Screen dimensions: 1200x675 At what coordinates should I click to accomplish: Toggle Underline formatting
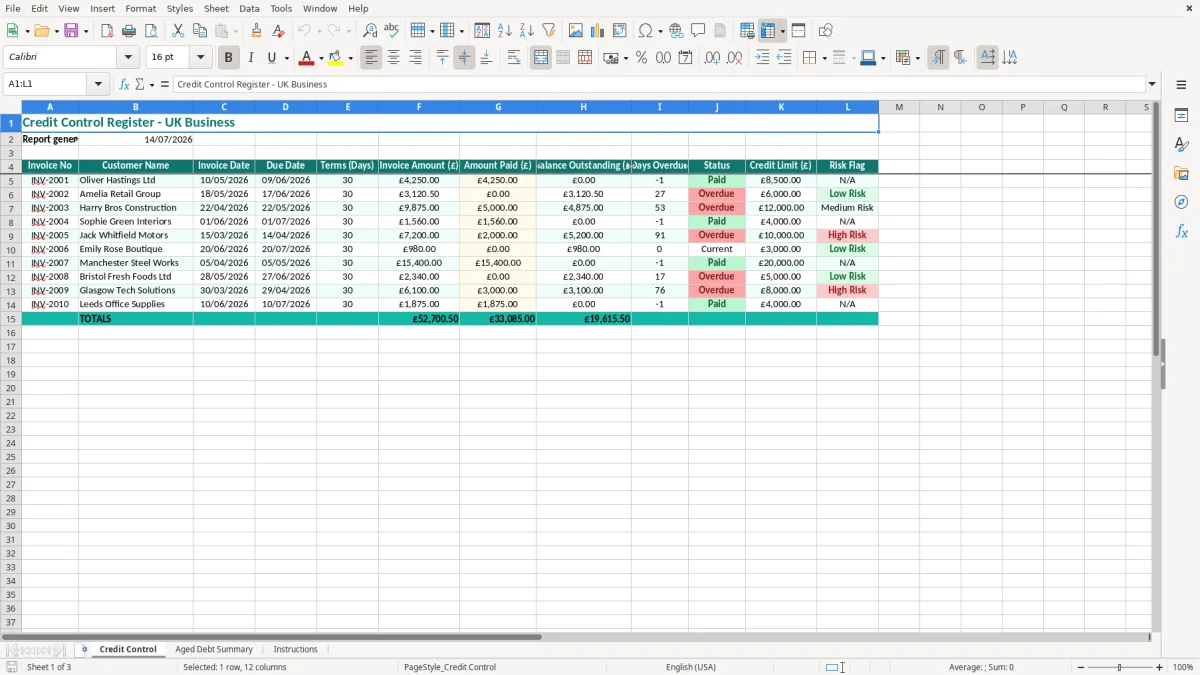271,58
